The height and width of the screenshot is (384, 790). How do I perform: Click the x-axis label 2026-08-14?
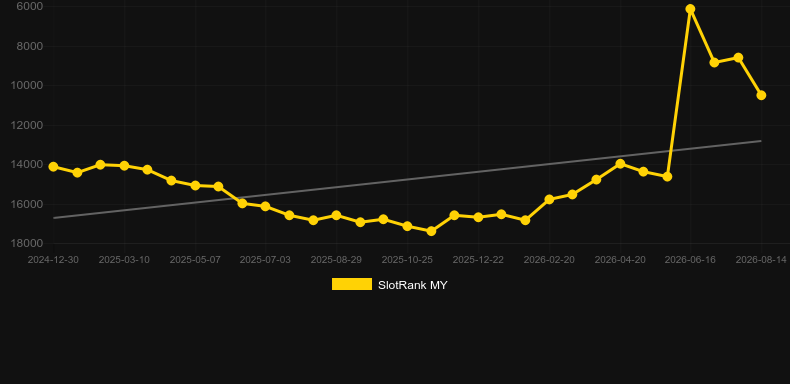[x=761, y=260]
